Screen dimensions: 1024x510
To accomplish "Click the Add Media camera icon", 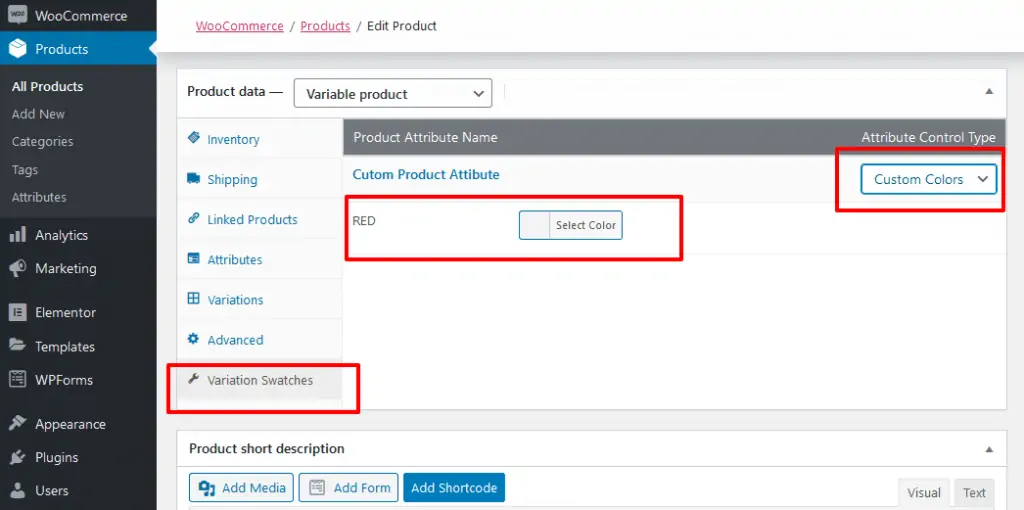I will click(x=207, y=488).
